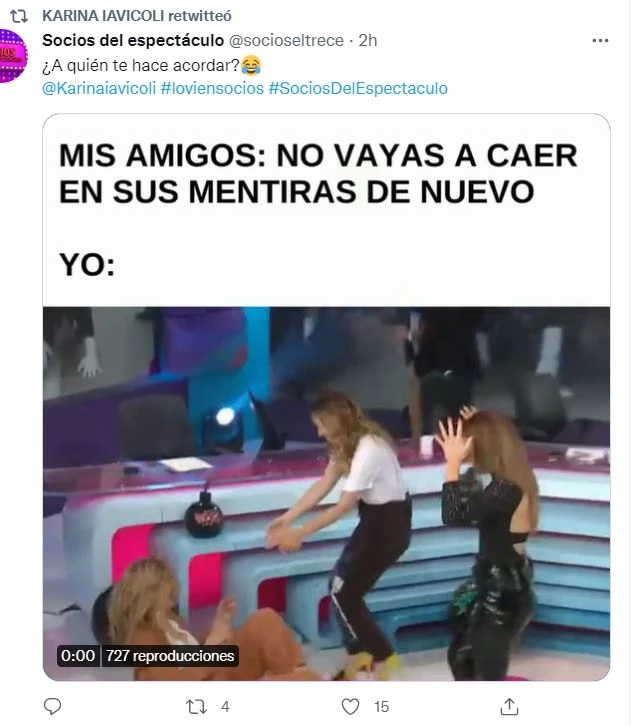Click the like count number 15

[381, 707]
